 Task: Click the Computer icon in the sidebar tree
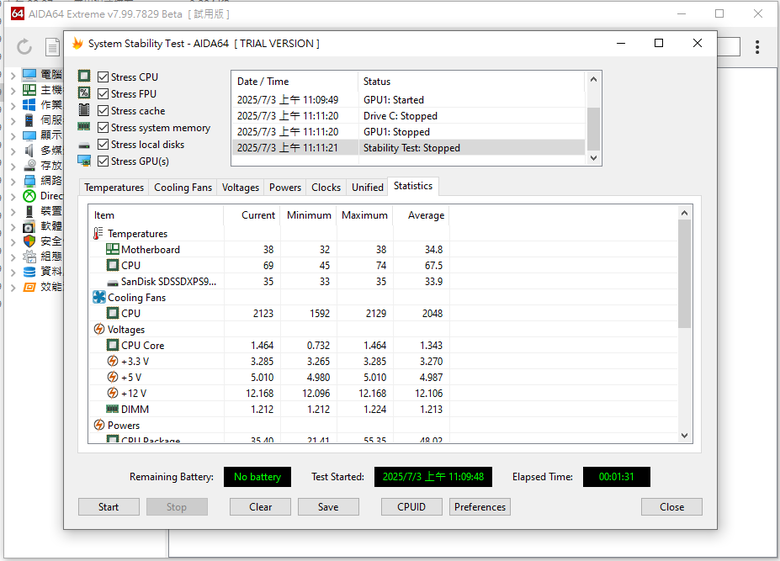click(x=29, y=75)
